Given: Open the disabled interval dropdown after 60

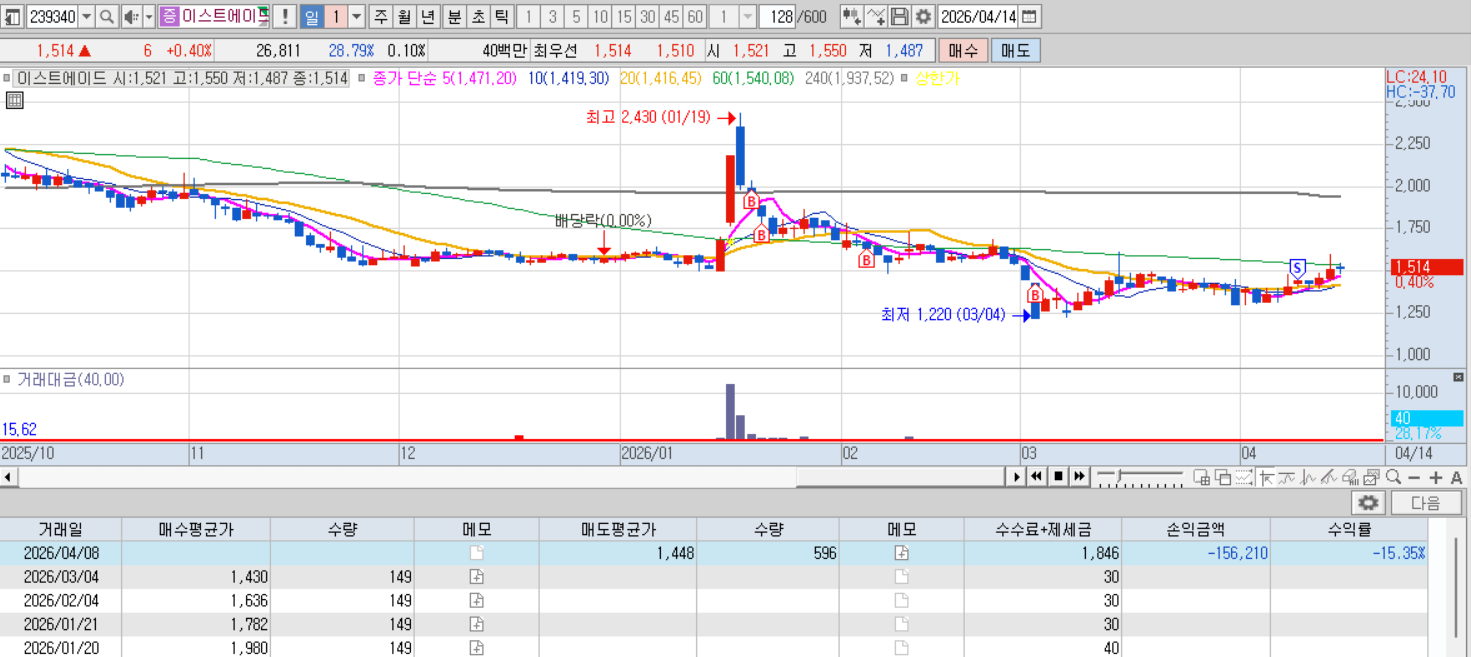Looking at the screenshot, I should click(749, 16).
